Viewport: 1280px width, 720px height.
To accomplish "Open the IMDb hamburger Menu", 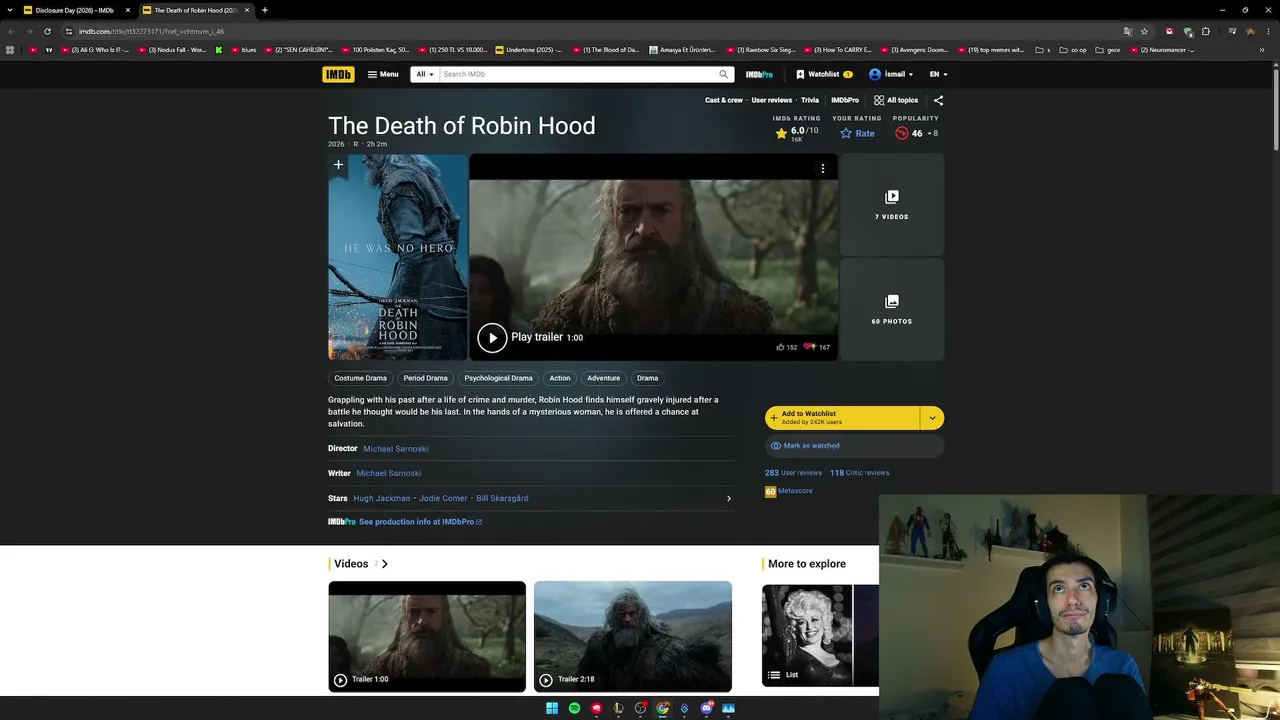I will coord(383,74).
